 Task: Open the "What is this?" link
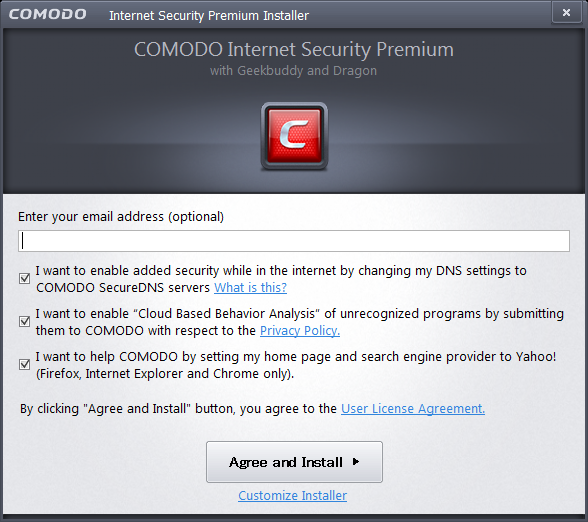[x=250, y=288]
